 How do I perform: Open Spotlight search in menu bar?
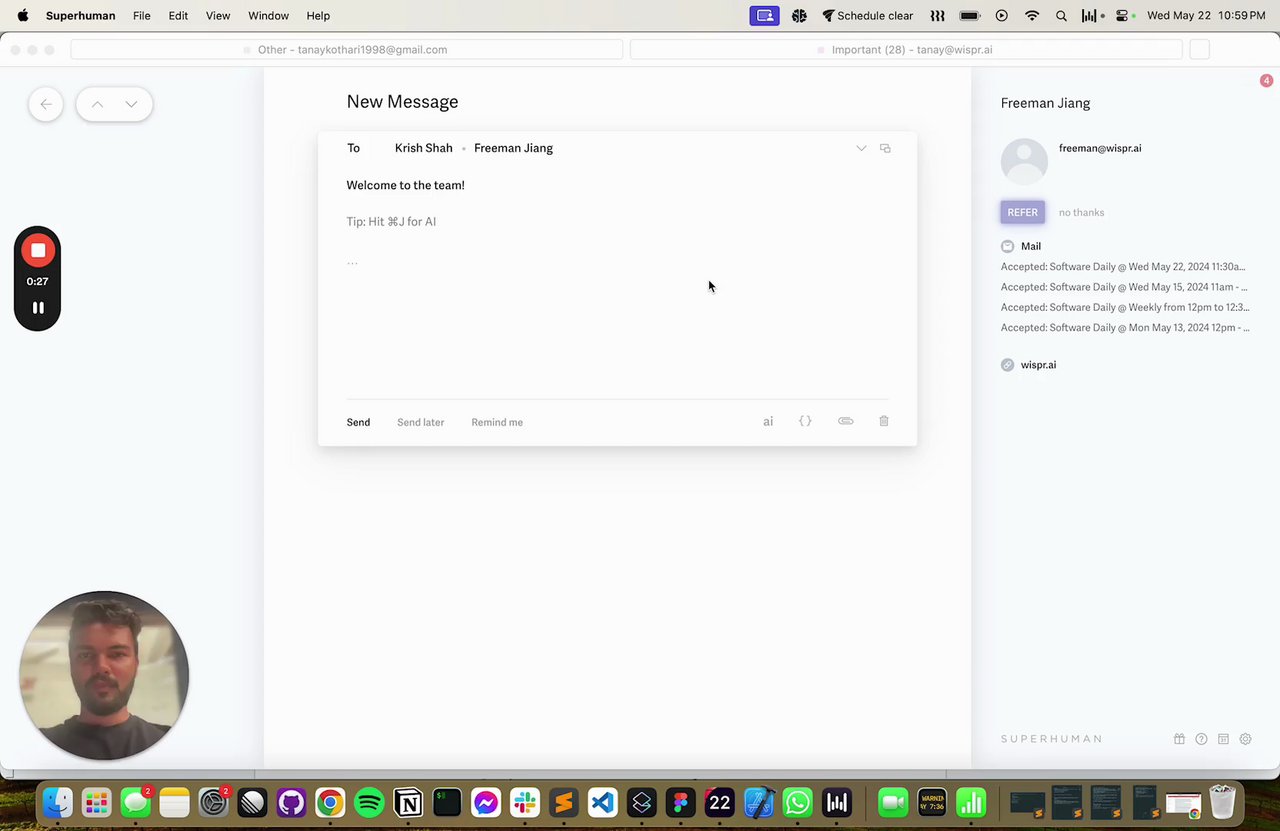coord(1061,16)
